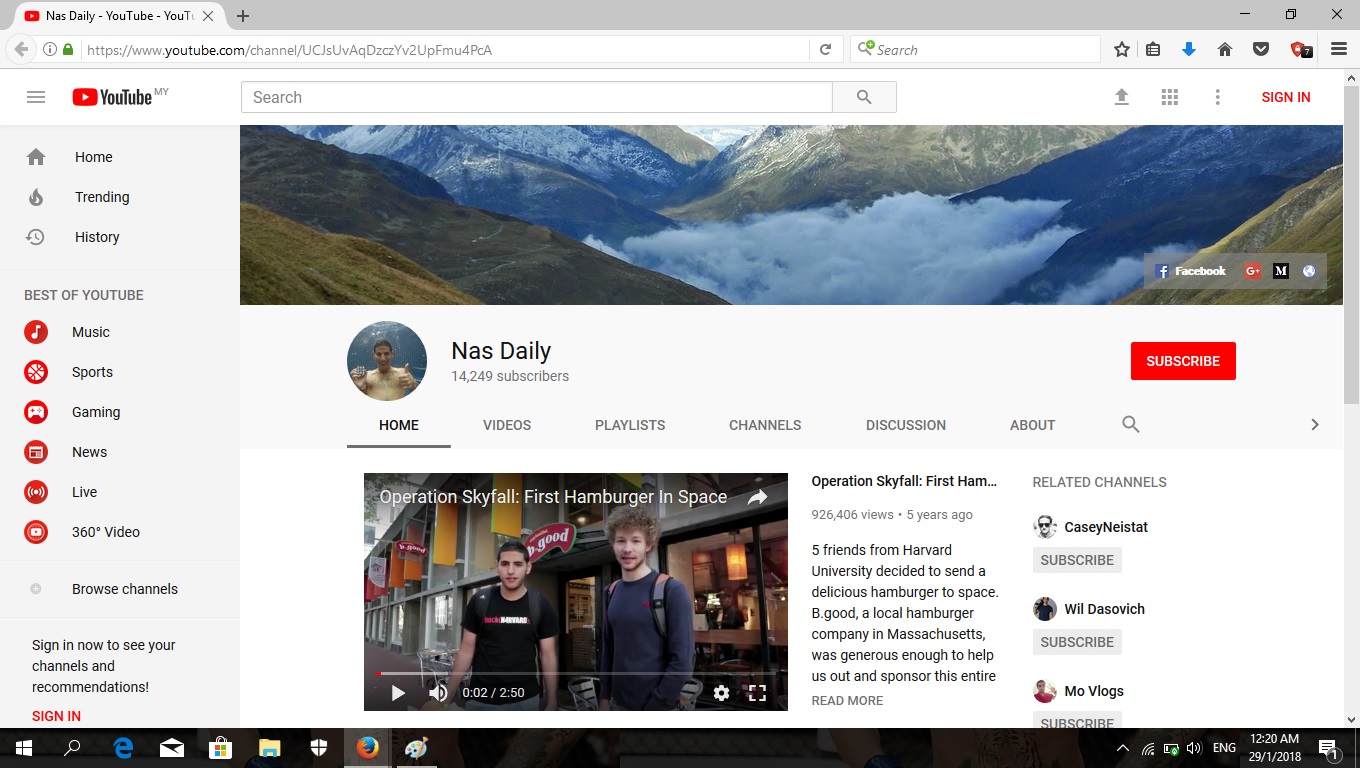Share the featured video
This screenshot has width=1360, height=768.
click(758, 497)
